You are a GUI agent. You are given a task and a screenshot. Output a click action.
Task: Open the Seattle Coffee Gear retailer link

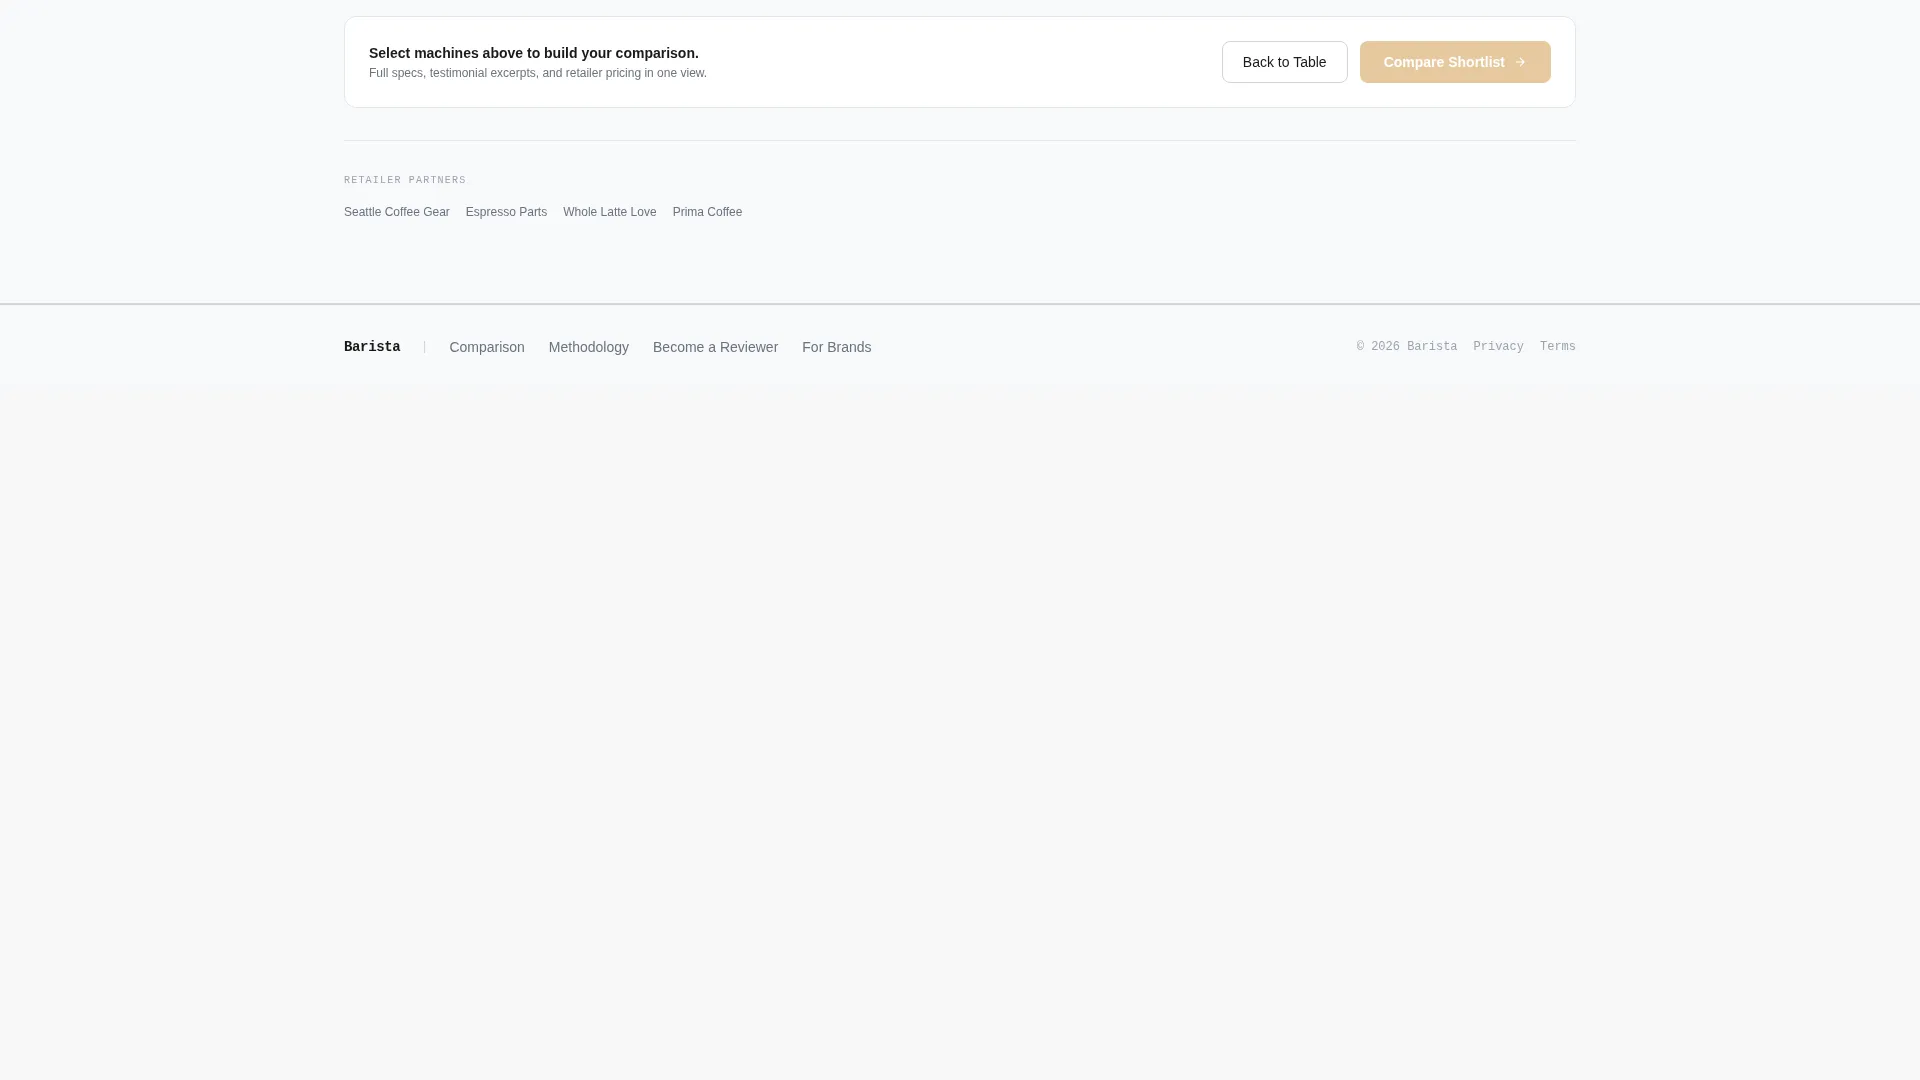pyautogui.click(x=397, y=212)
